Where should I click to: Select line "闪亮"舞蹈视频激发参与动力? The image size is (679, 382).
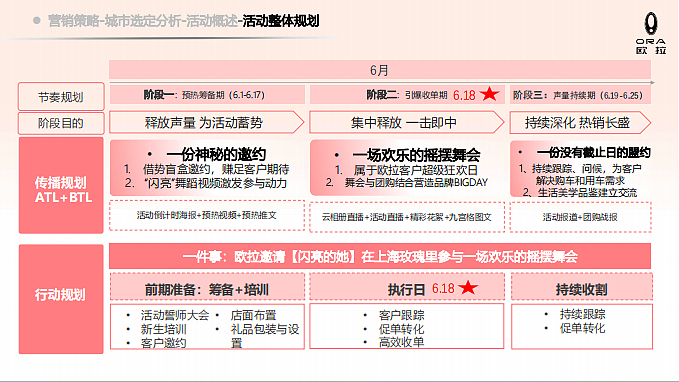click(x=215, y=183)
